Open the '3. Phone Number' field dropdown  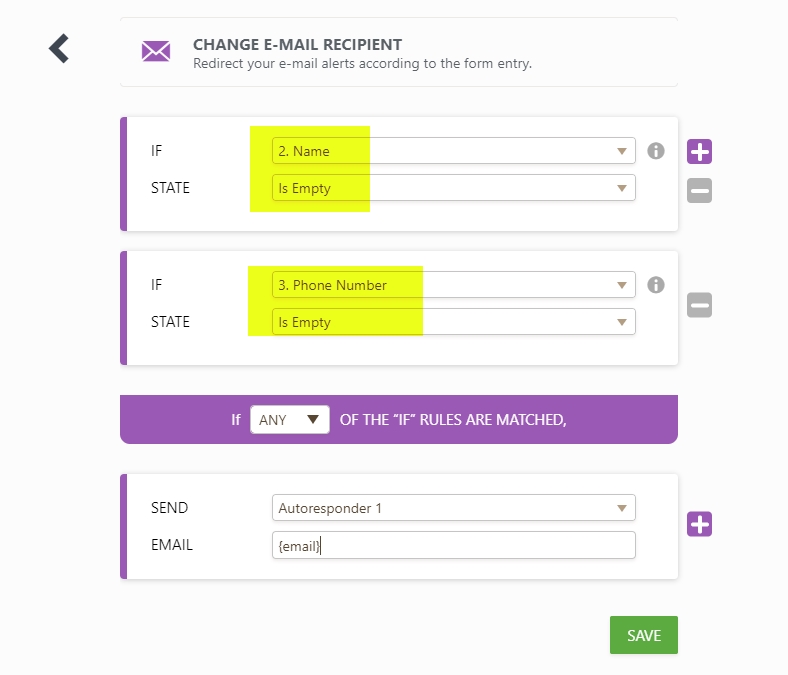(453, 285)
